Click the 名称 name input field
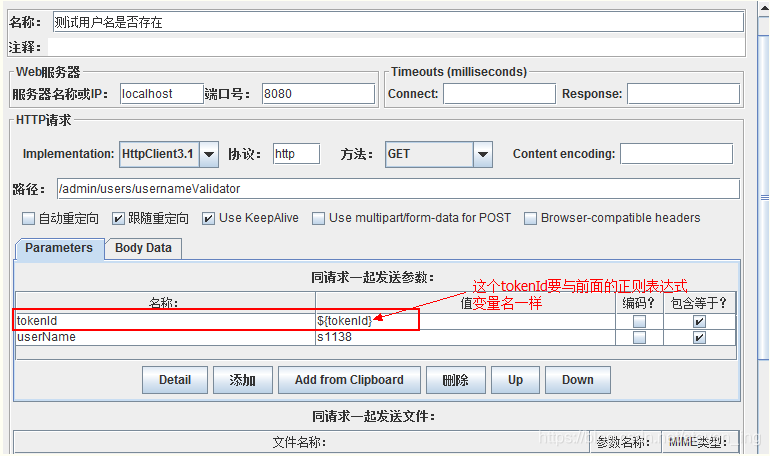This screenshot has width=770, height=456. (398, 22)
